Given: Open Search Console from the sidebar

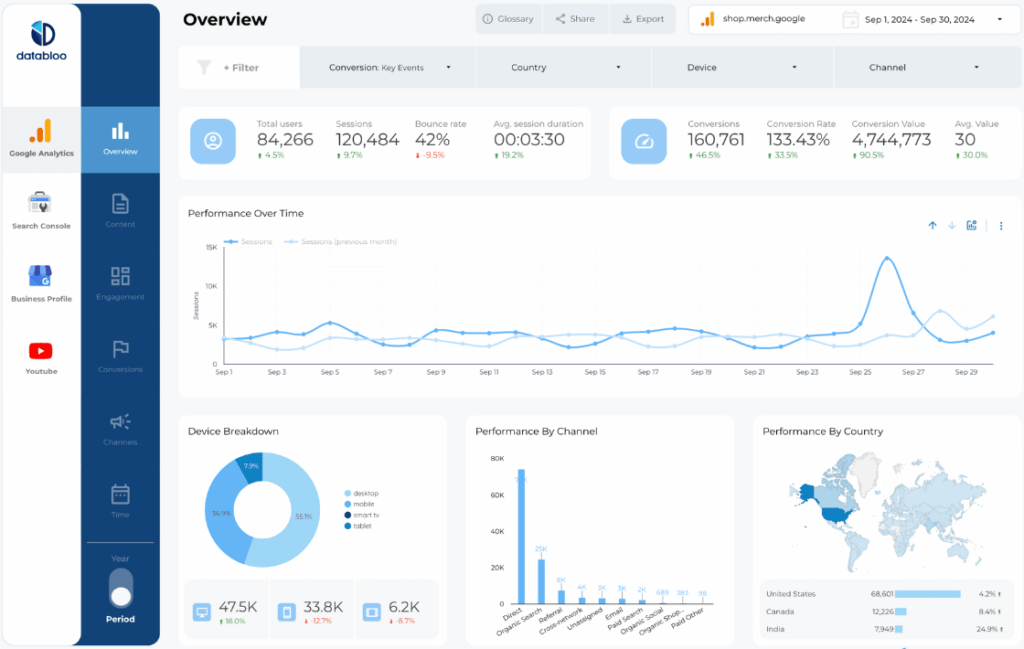Looking at the screenshot, I should tap(41, 208).
